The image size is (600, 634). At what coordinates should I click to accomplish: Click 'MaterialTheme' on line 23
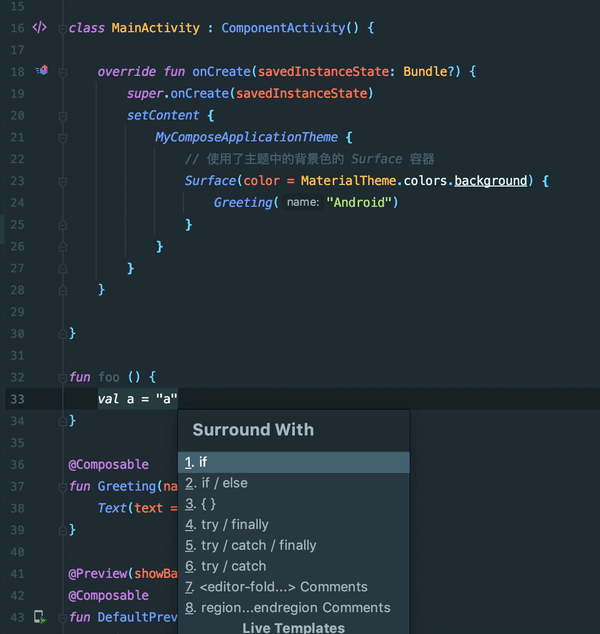(348, 181)
